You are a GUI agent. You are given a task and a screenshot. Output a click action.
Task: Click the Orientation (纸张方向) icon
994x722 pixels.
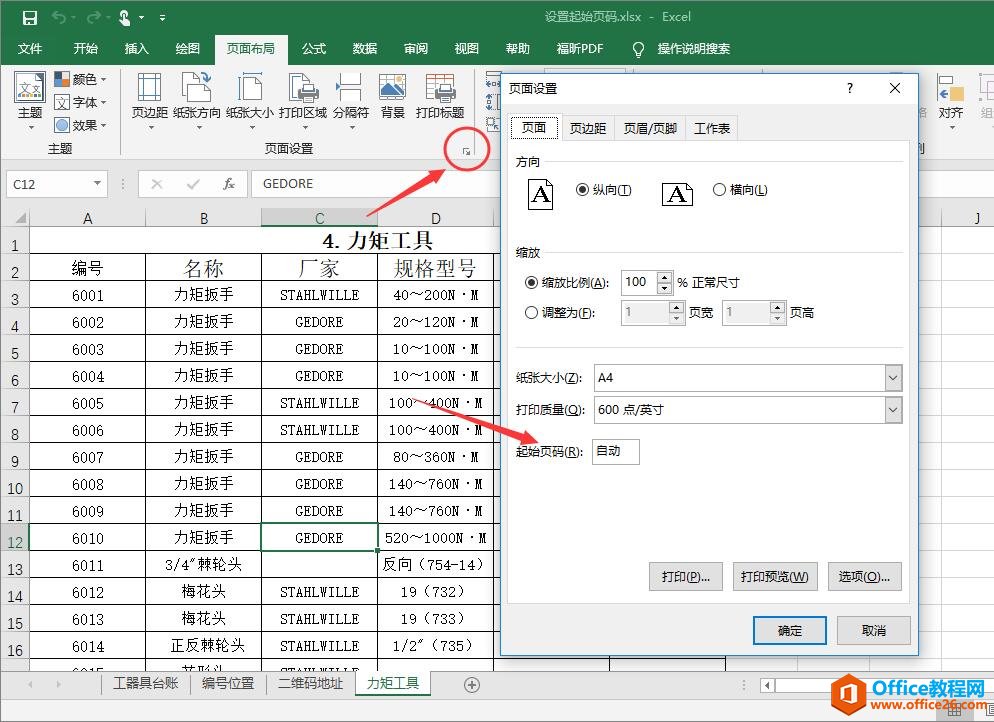(x=197, y=87)
